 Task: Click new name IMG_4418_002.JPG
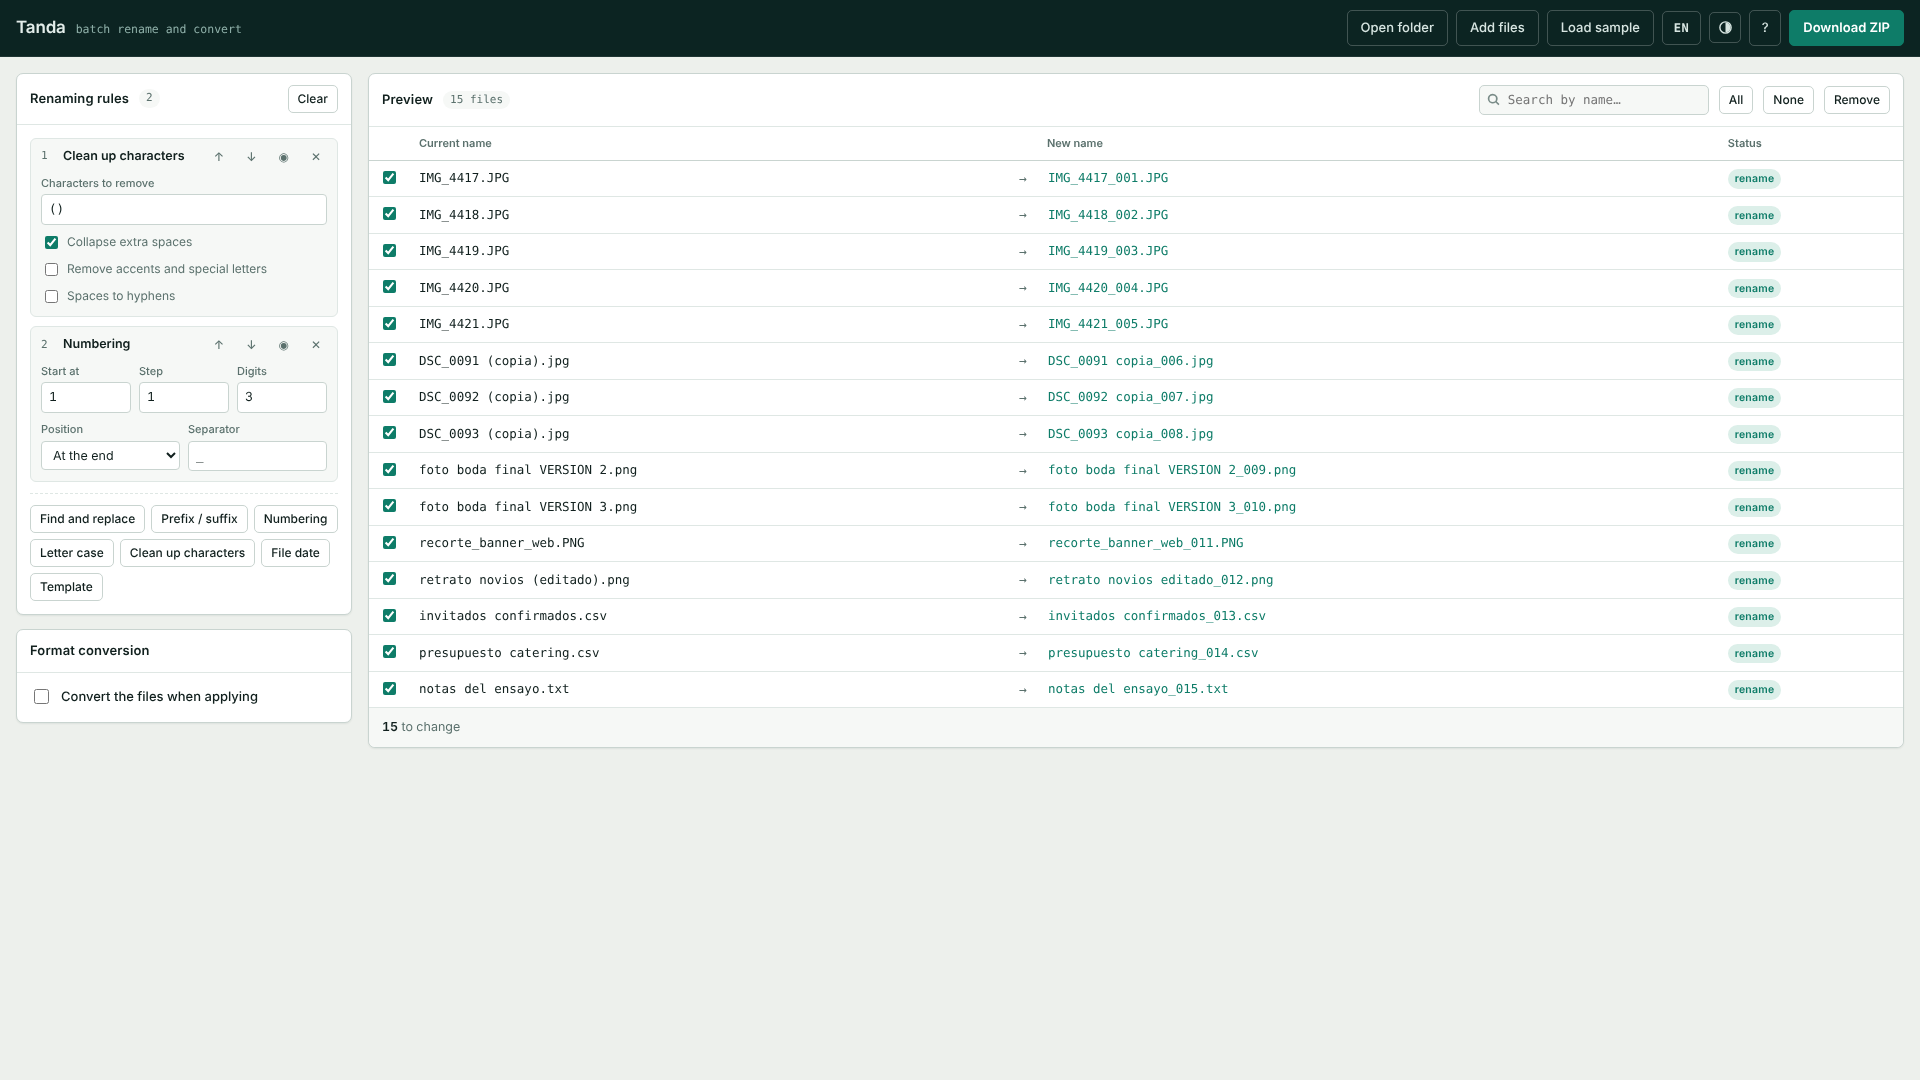[x=1108, y=215]
